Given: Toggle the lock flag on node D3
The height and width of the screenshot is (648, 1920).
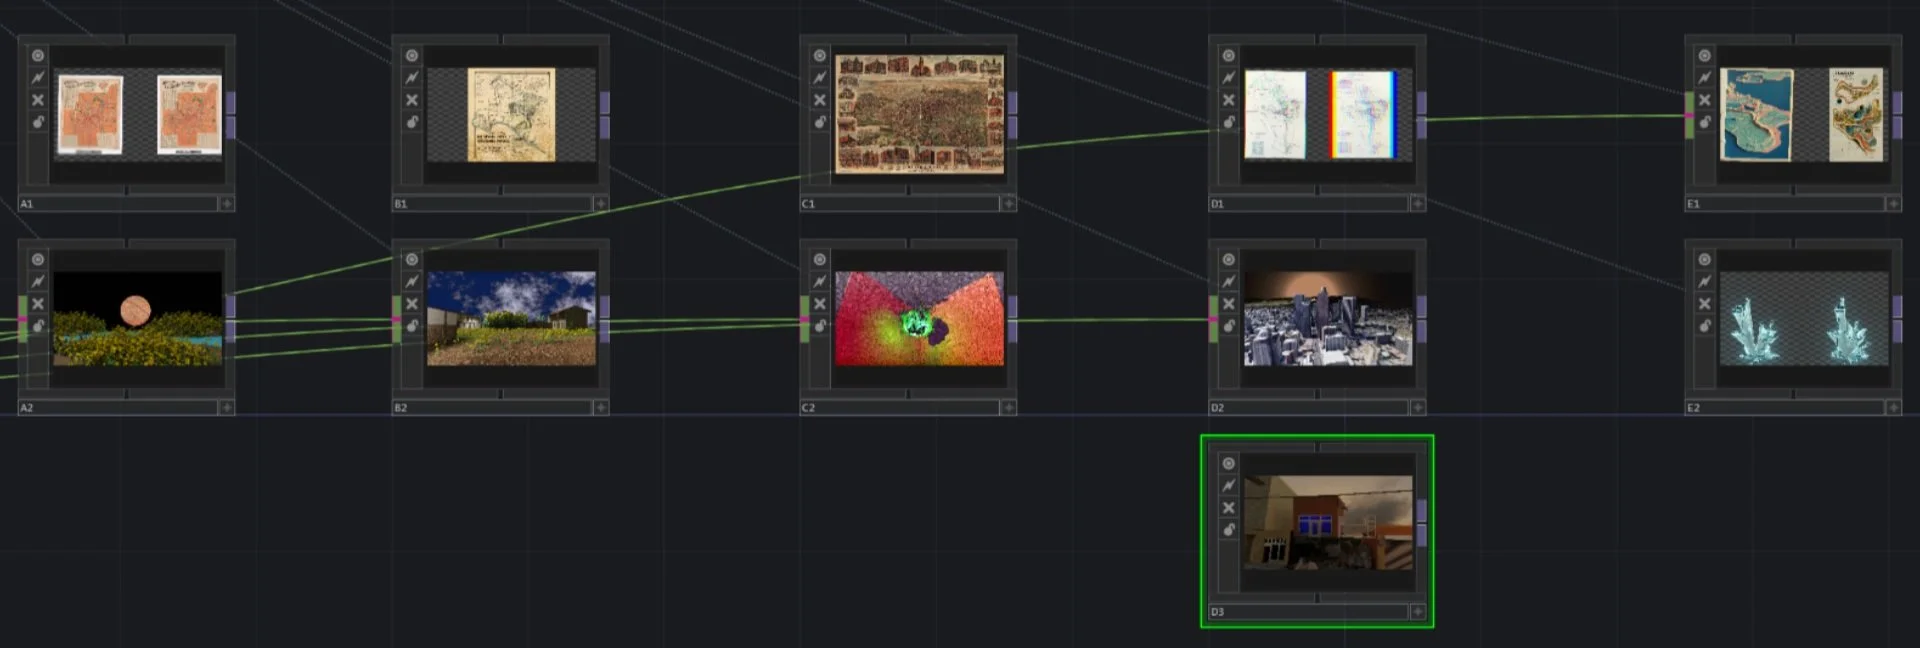Looking at the screenshot, I should 1229,530.
